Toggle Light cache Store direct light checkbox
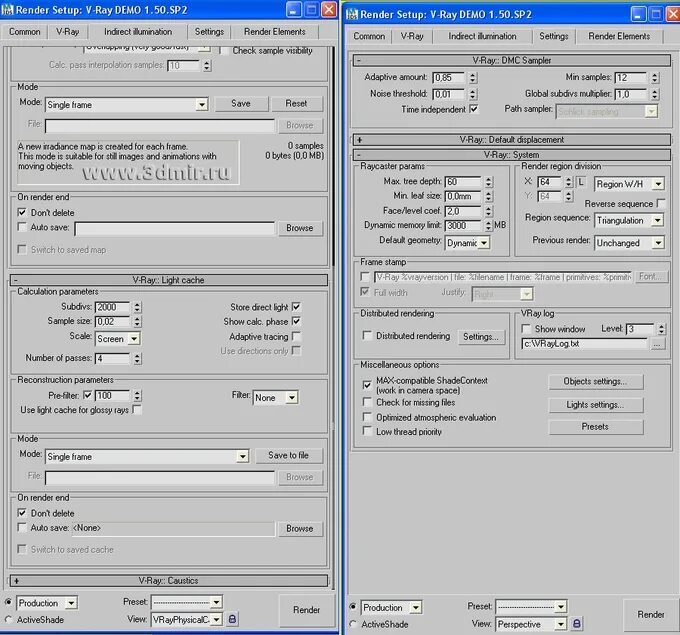Viewport: 680px width, 635px height. [x=296, y=307]
